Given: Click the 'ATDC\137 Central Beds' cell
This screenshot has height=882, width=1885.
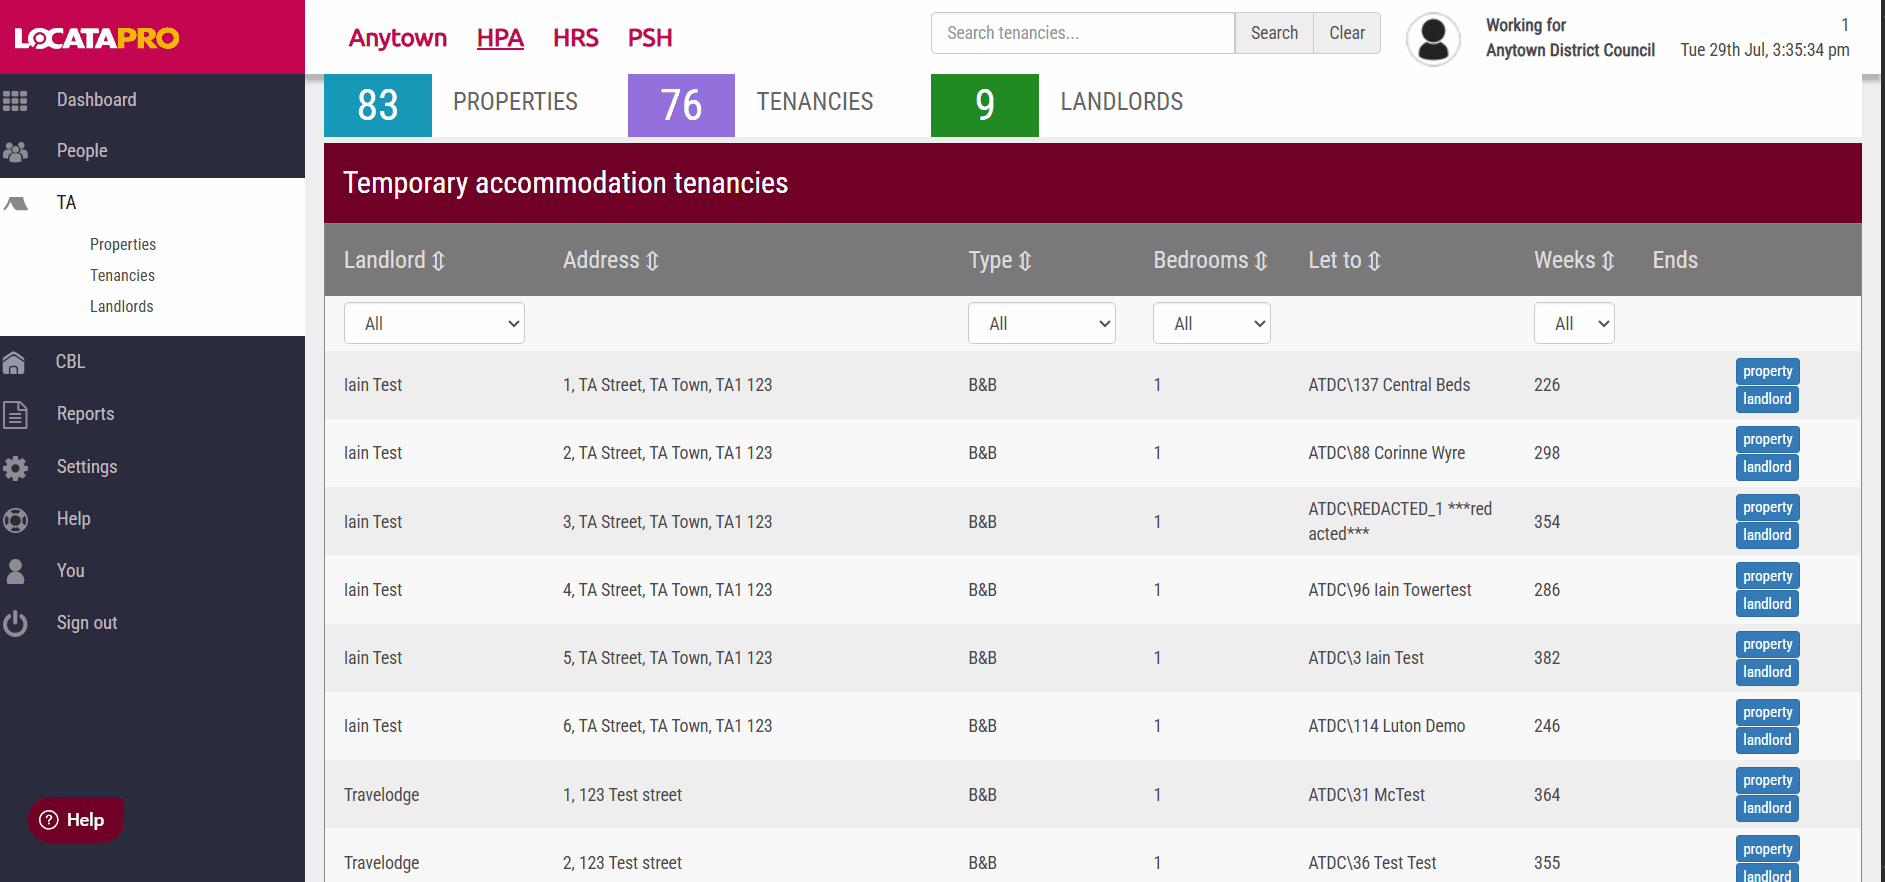Looking at the screenshot, I should click(1389, 385).
